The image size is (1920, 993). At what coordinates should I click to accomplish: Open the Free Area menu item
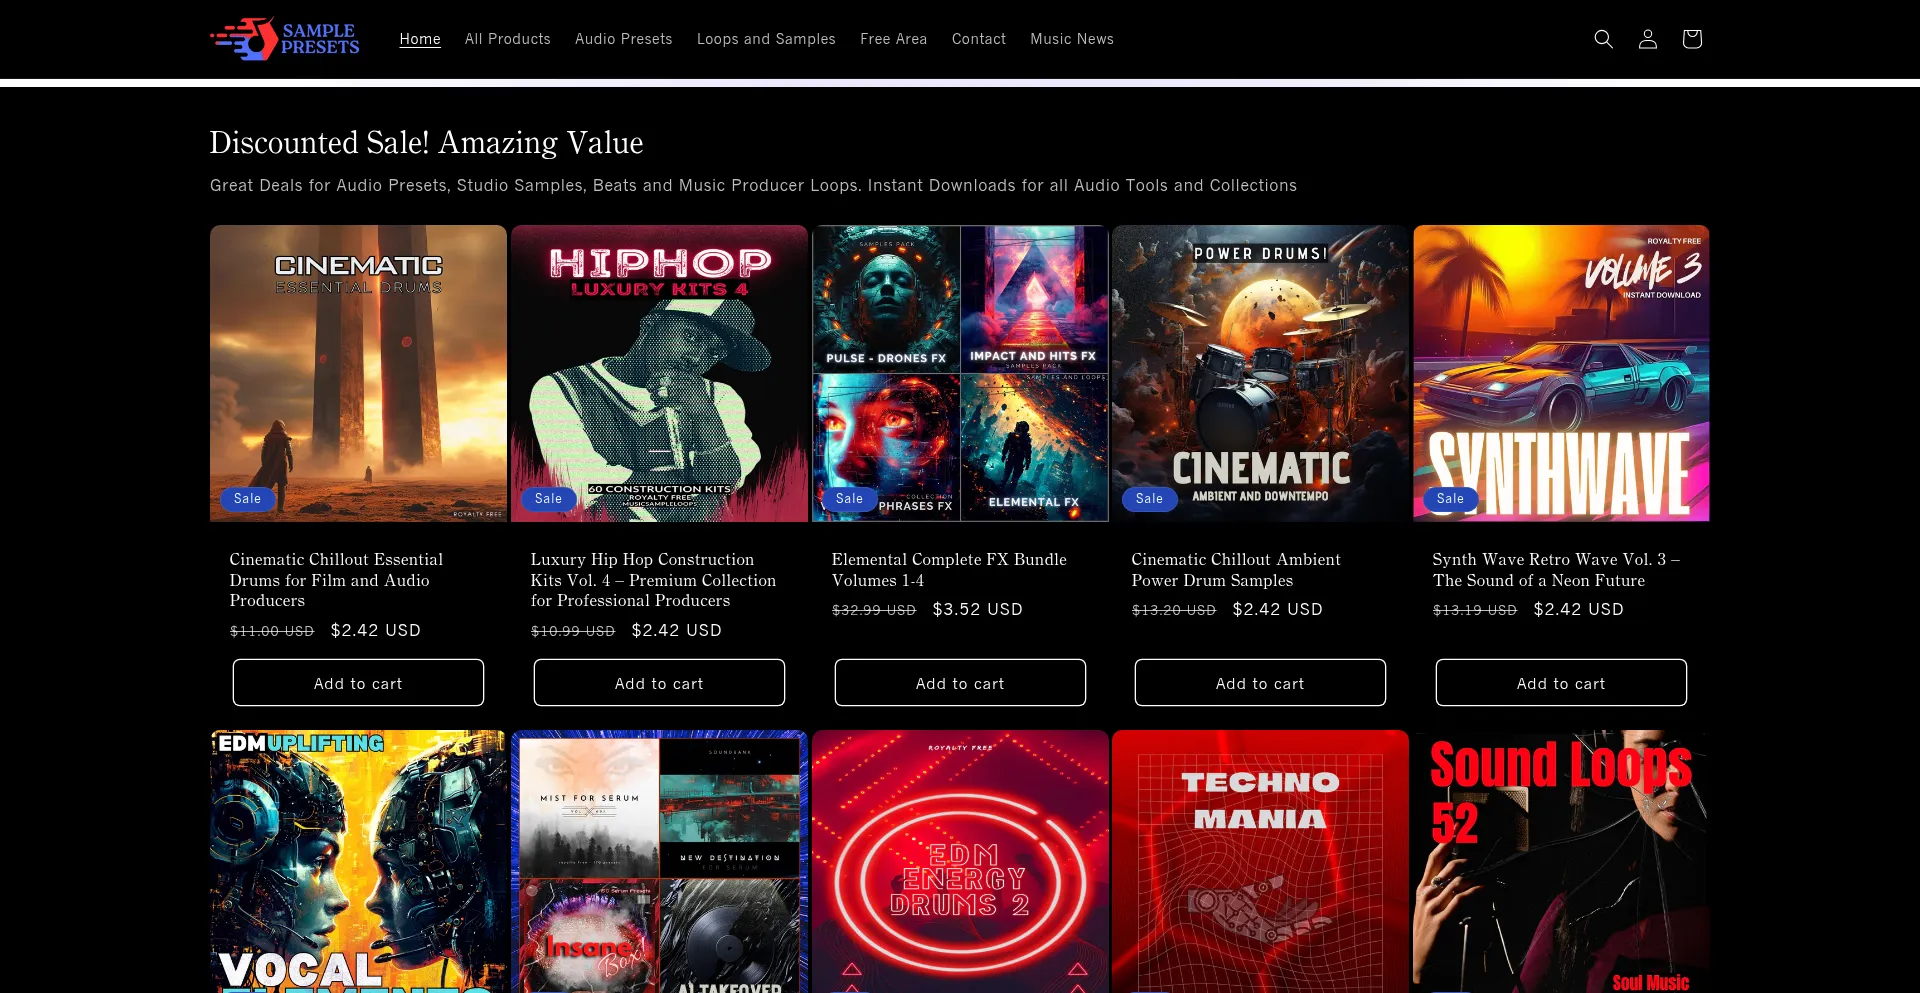point(894,39)
